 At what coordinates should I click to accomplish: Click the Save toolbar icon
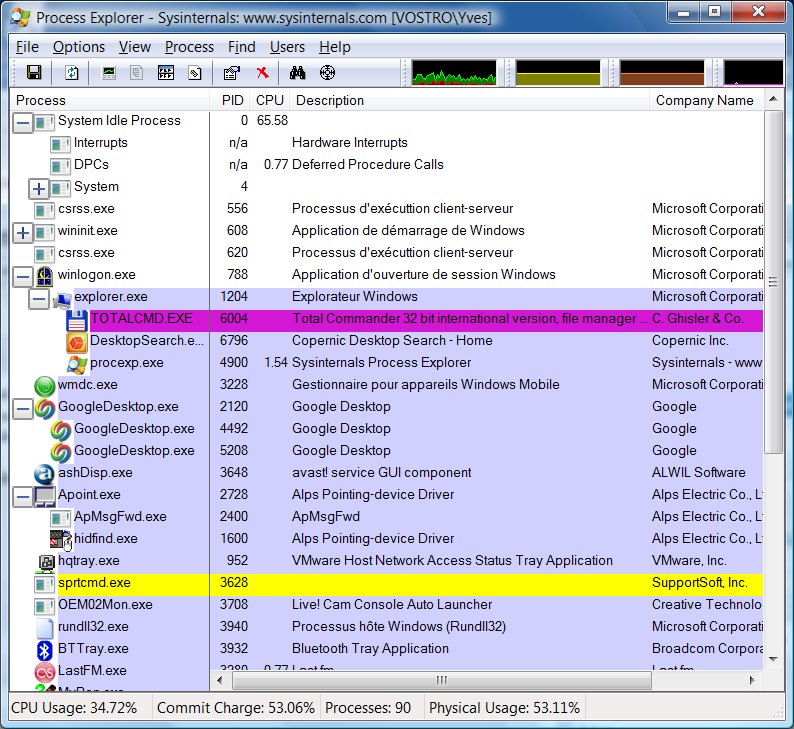click(x=34, y=72)
